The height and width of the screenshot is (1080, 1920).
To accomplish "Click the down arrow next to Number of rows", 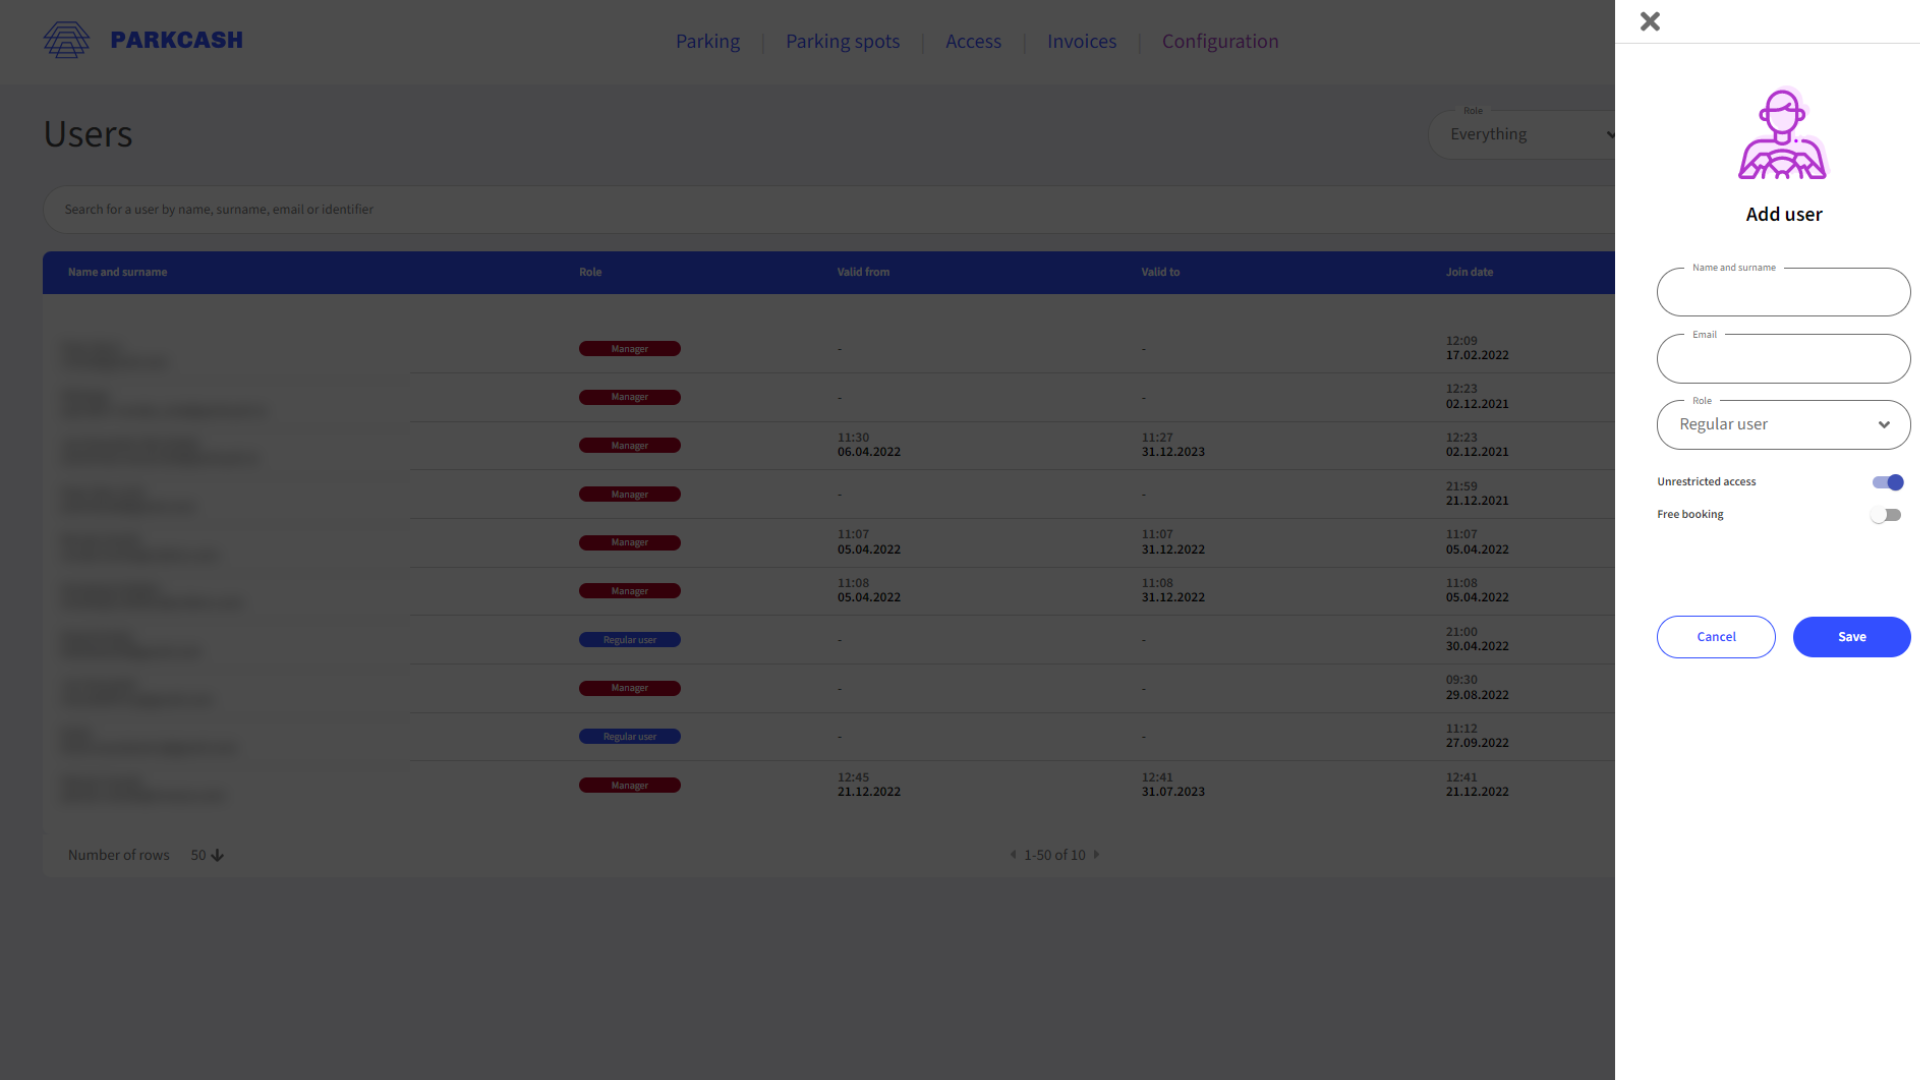I will click(x=217, y=855).
